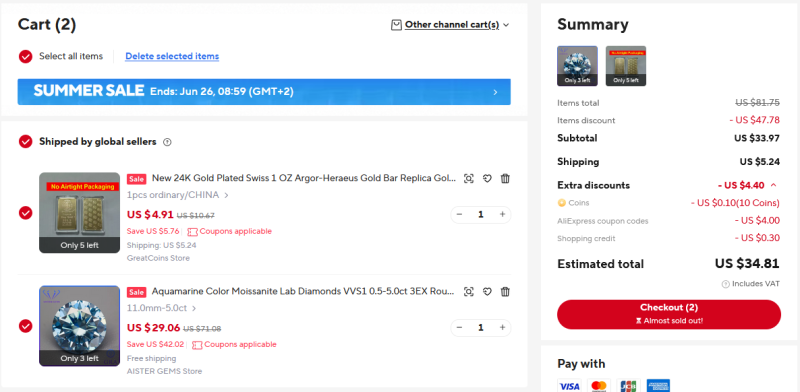
Task: Click Shopping credit row label
Action: point(586,238)
